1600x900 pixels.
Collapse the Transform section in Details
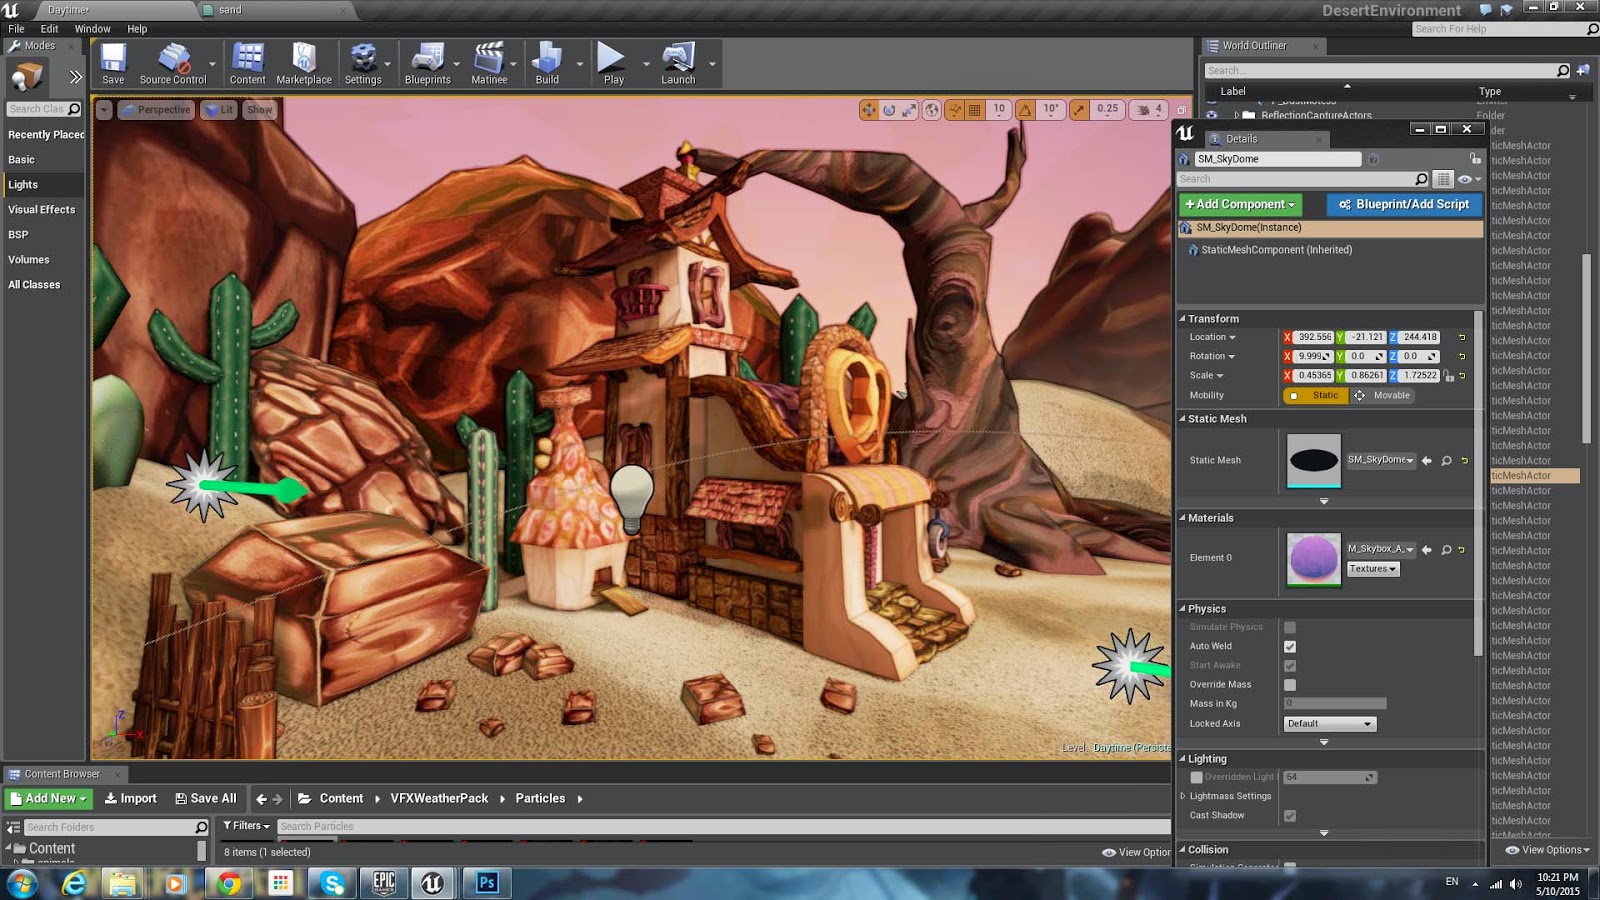click(x=1183, y=318)
